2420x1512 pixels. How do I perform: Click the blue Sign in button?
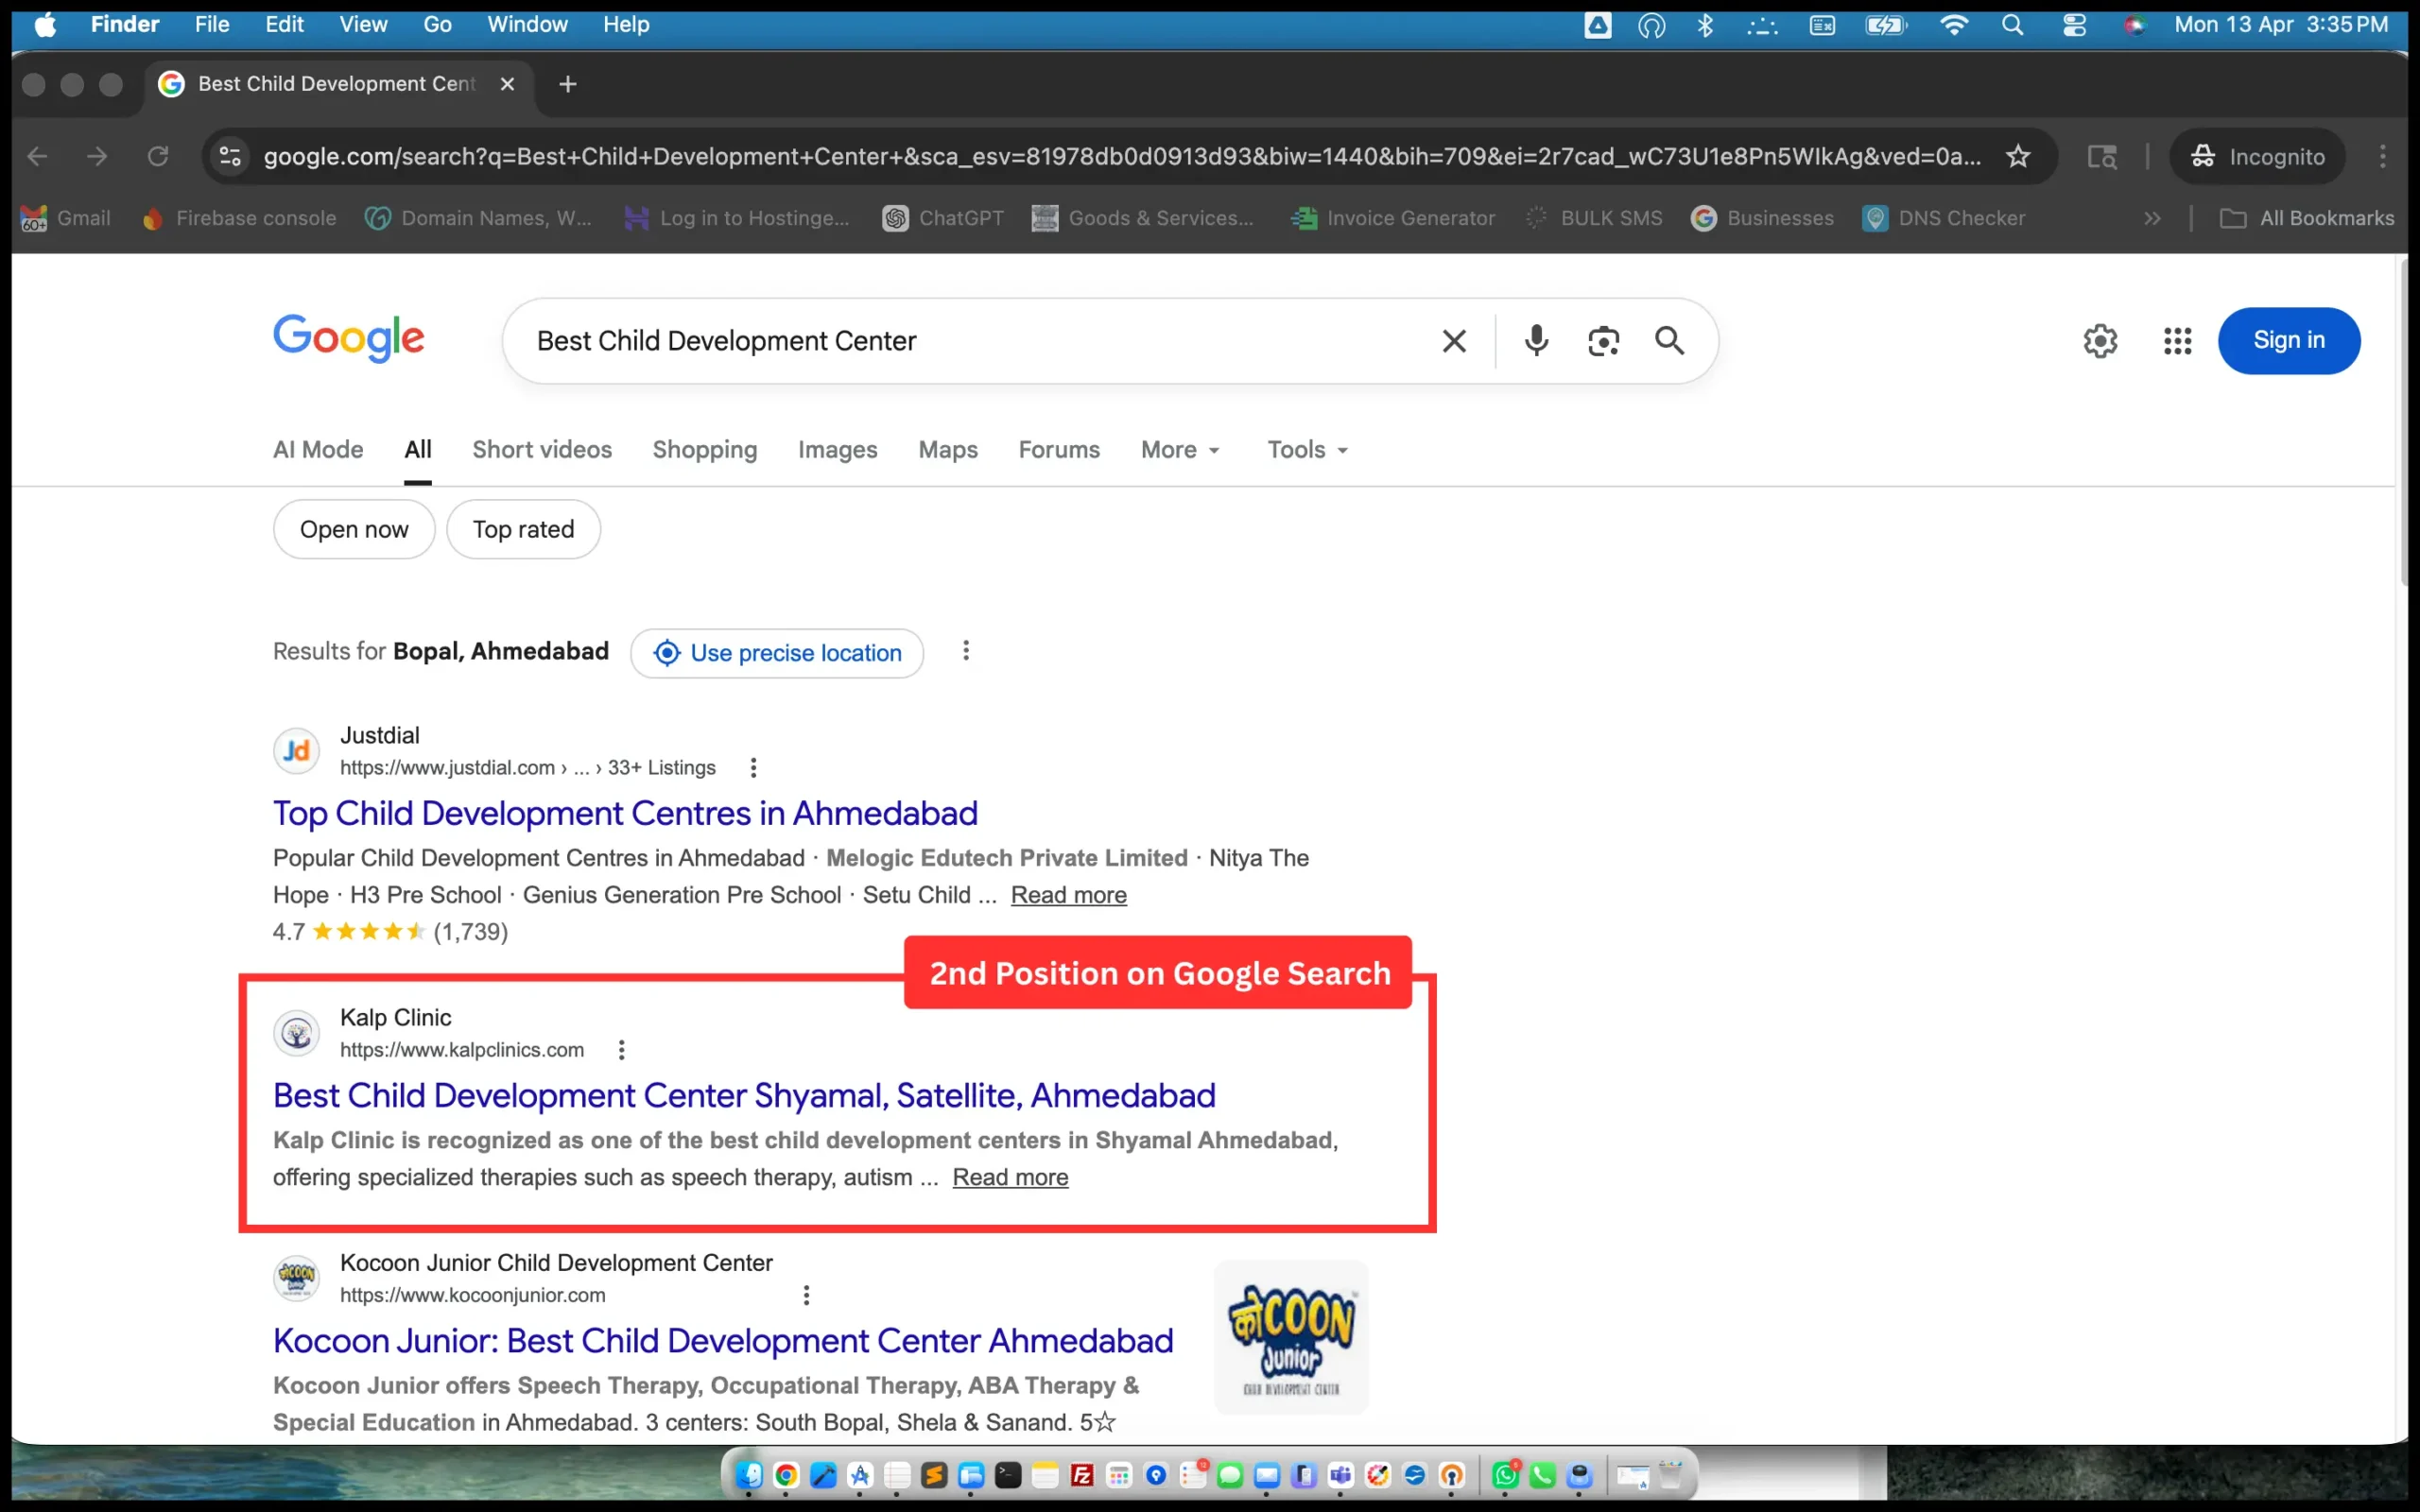point(2289,341)
